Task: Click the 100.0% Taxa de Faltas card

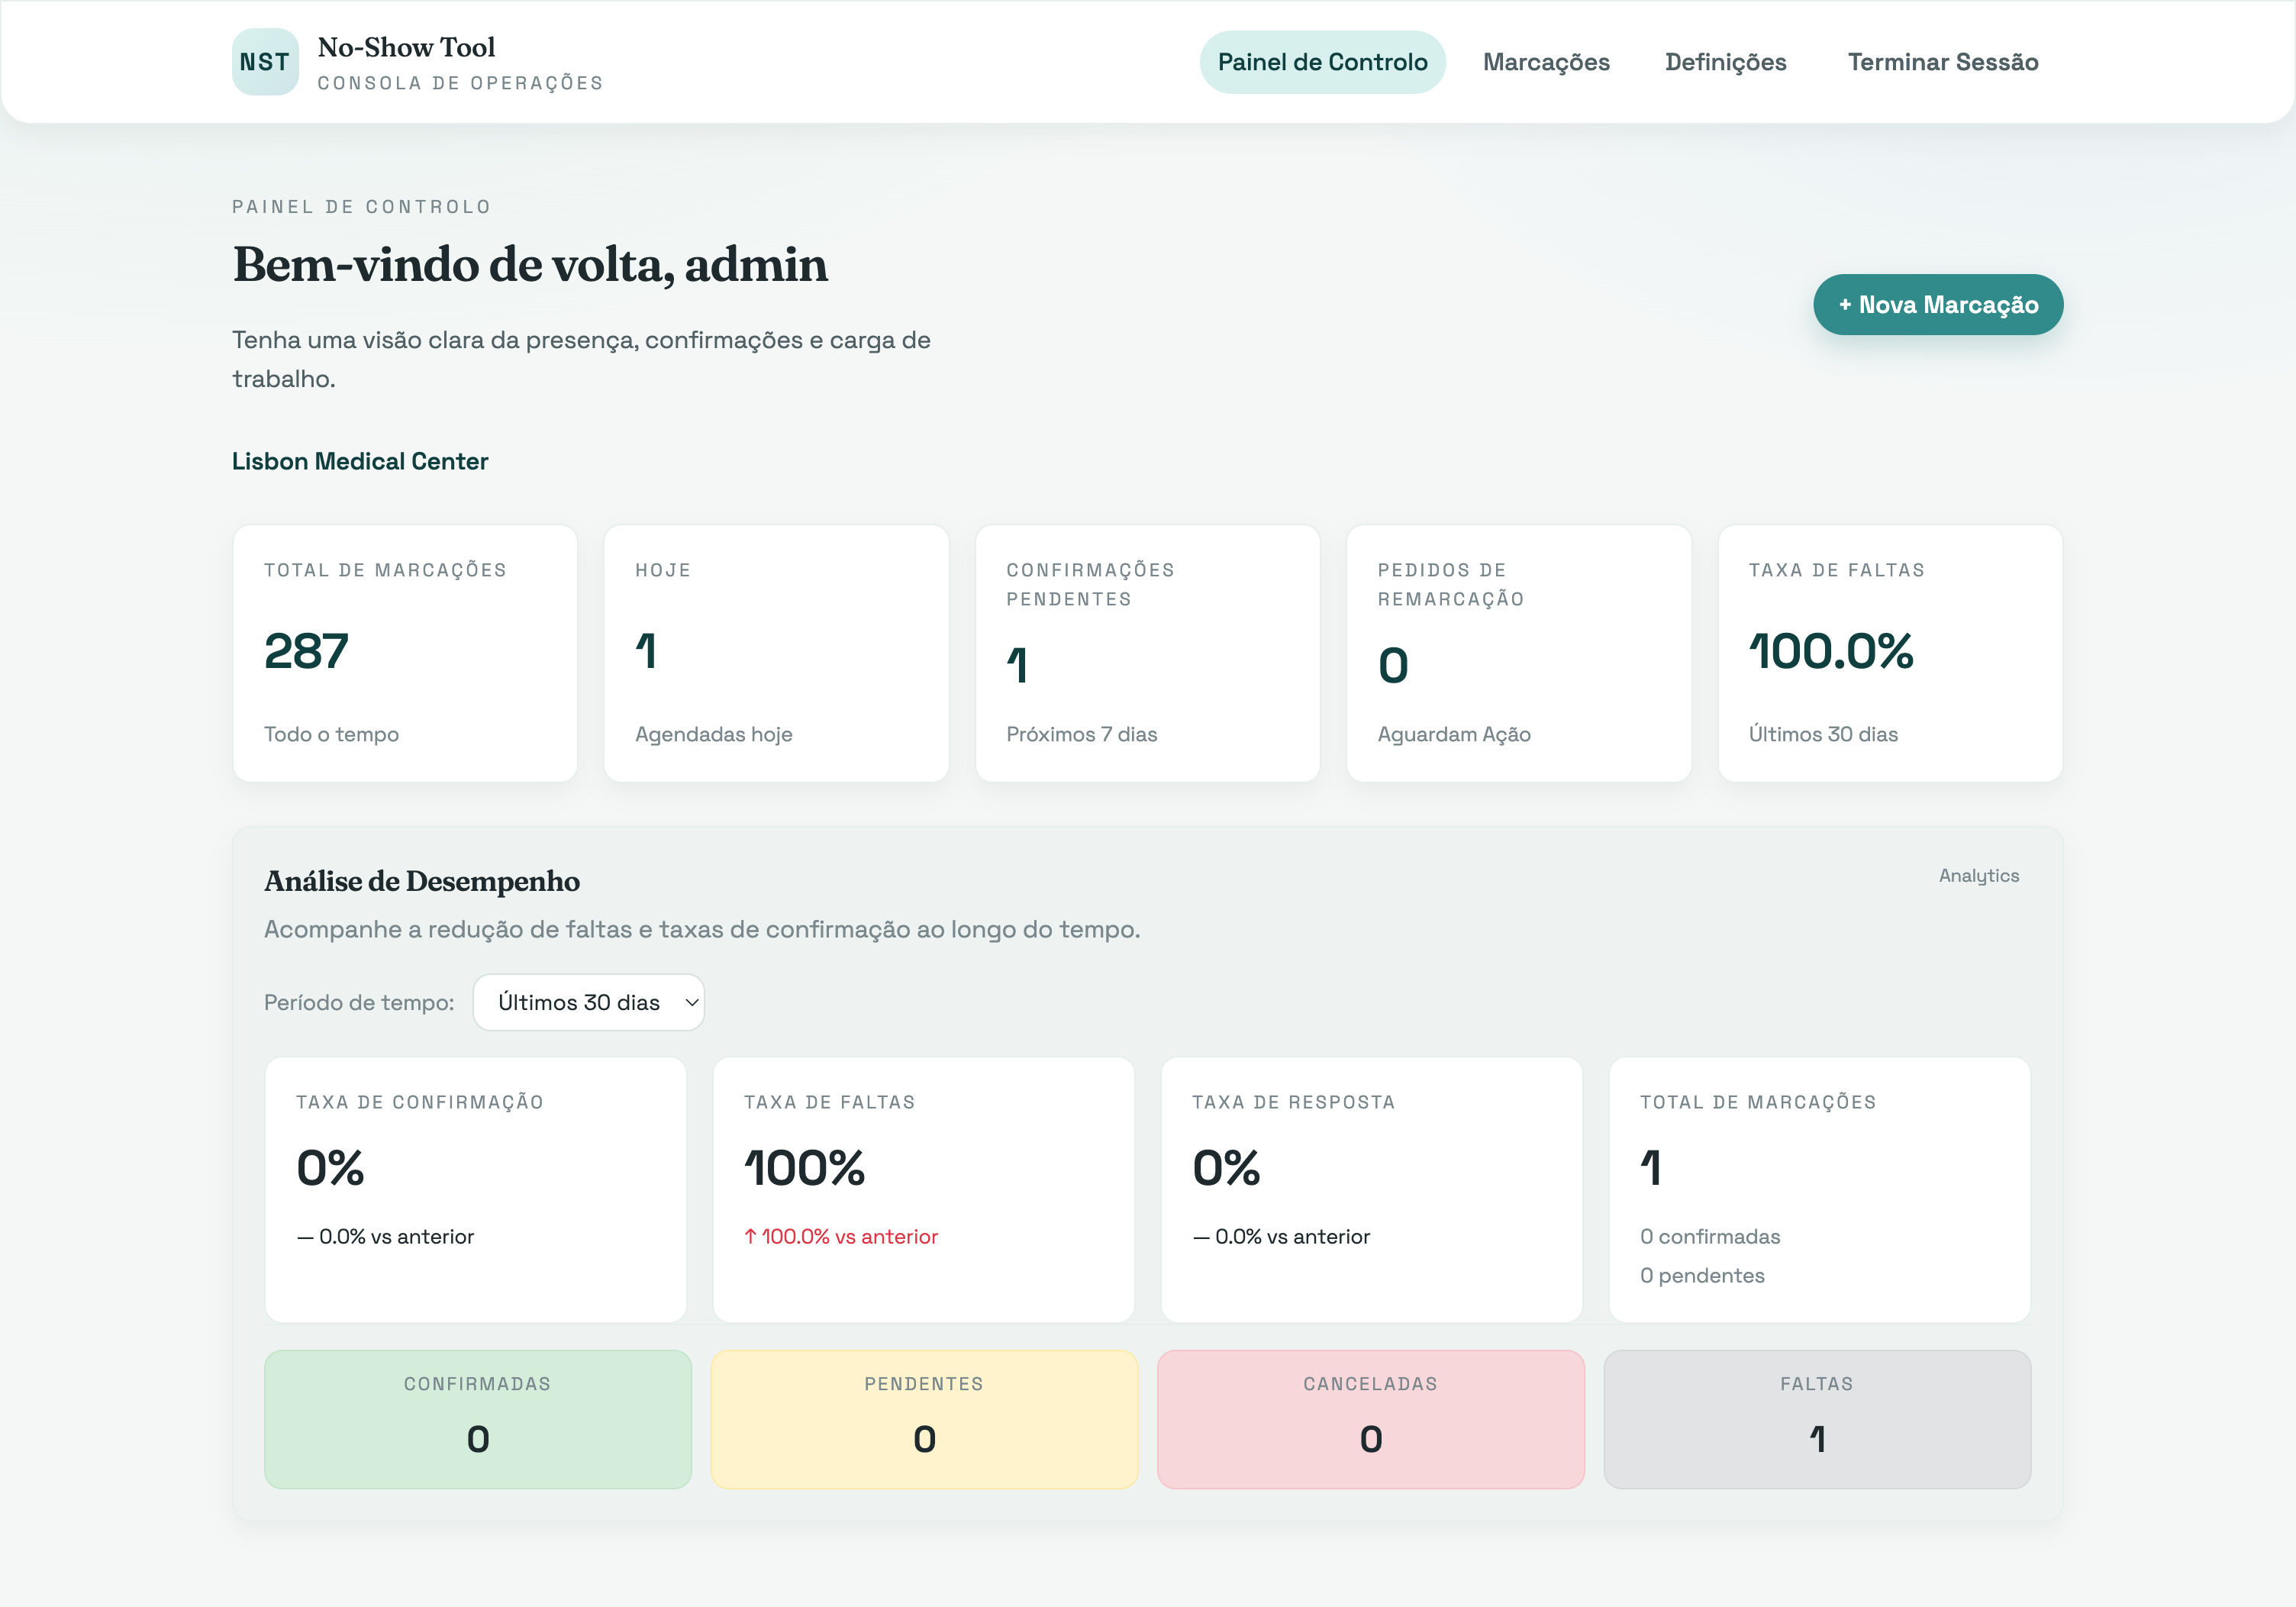Action: pyautogui.click(x=1890, y=653)
